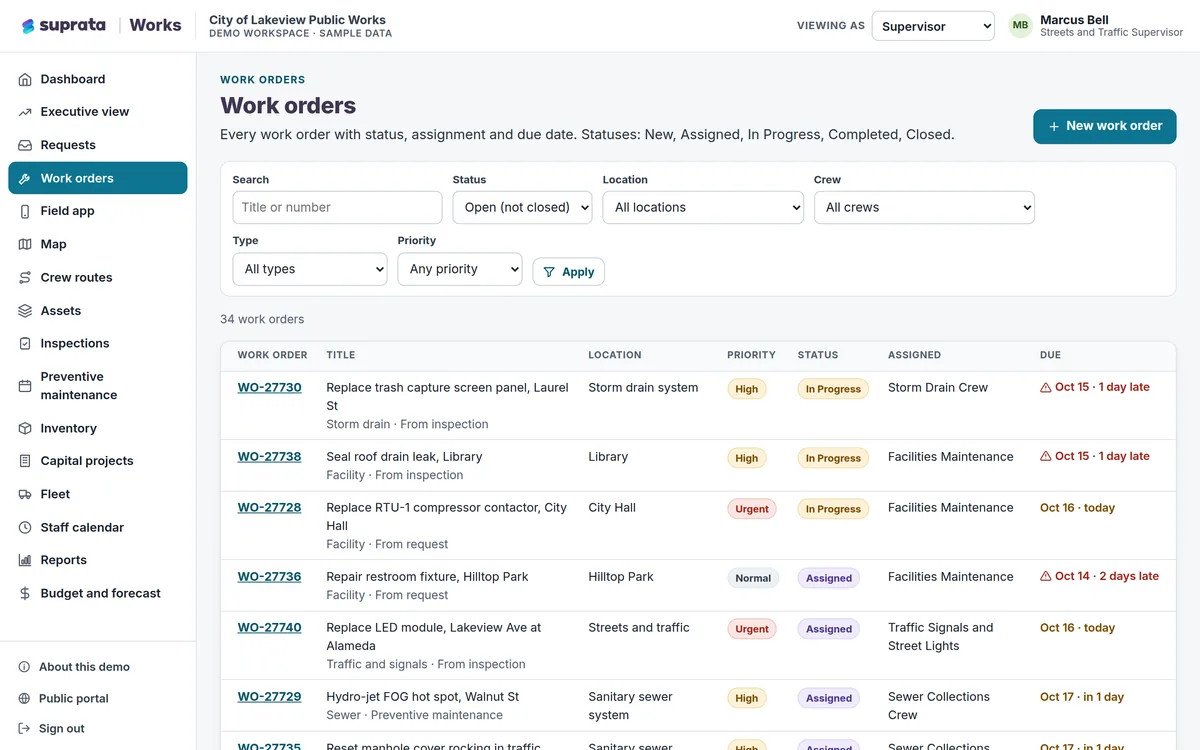Viewport: 1200px width, 750px height.
Task: Click the Budget and forecast dollar icon
Action: pyautogui.click(x=25, y=593)
